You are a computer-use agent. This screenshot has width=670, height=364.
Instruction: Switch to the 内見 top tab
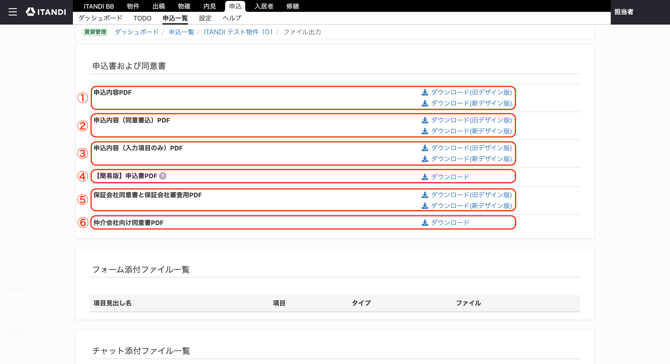(x=209, y=6)
